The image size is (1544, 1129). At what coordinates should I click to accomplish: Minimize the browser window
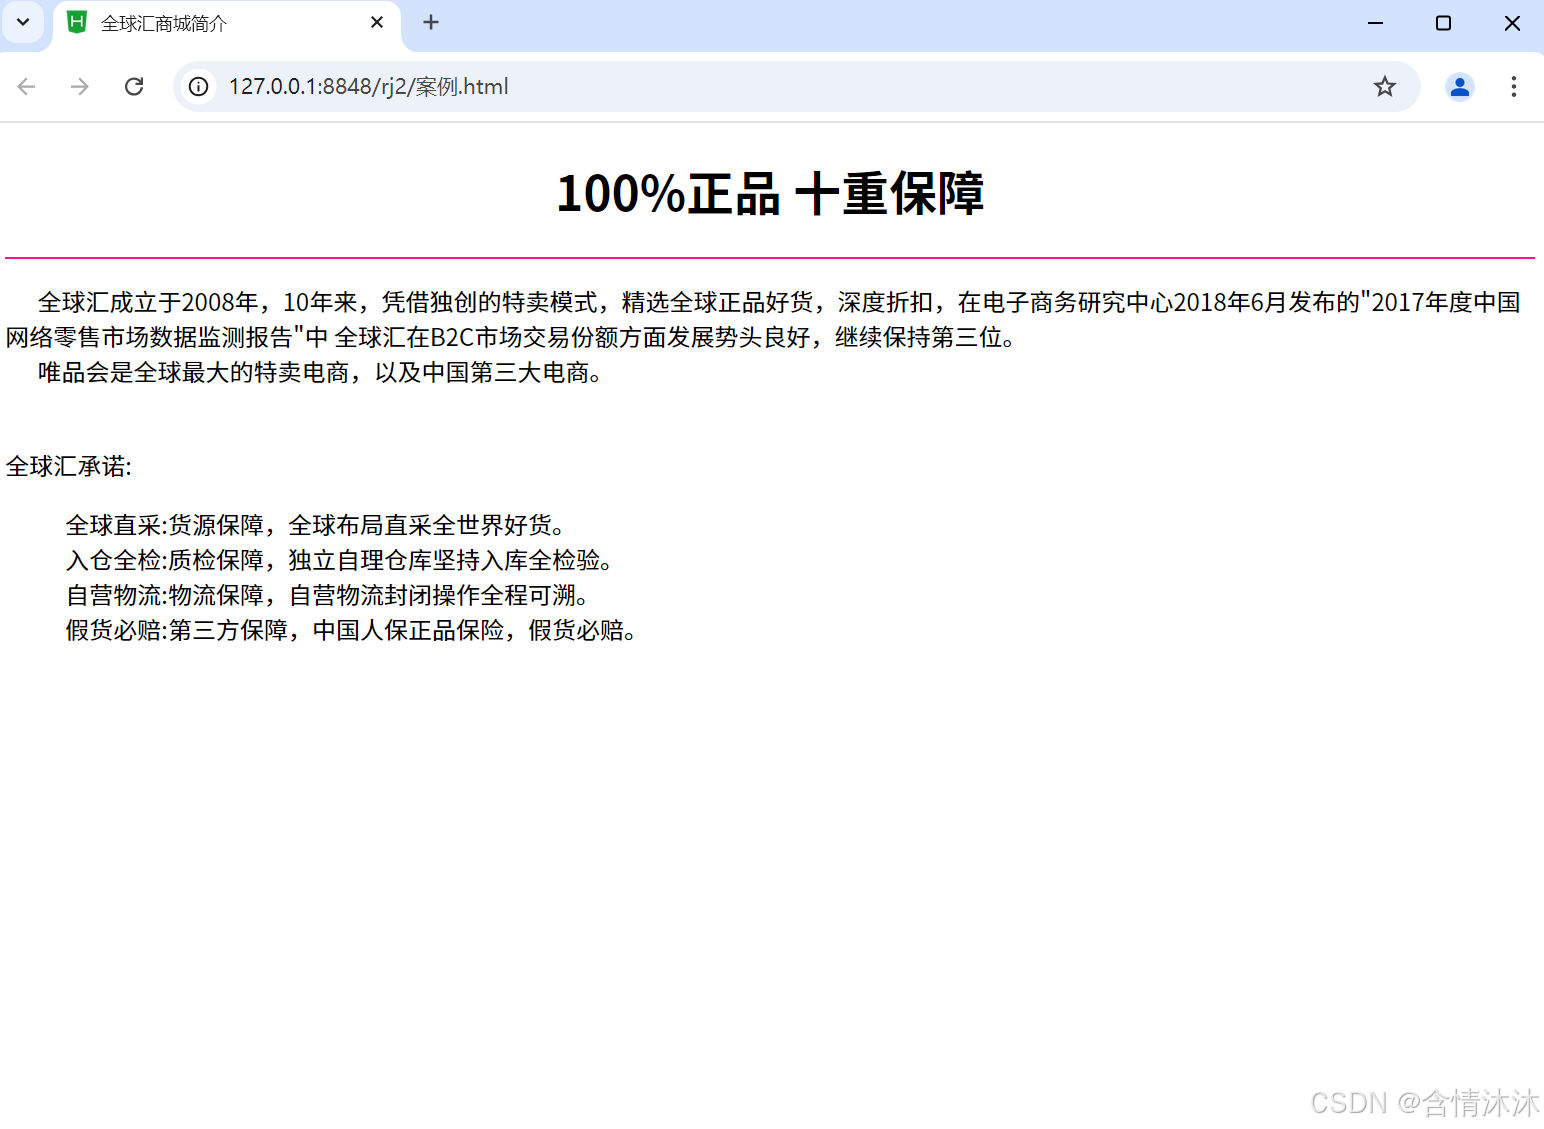coord(1376,23)
